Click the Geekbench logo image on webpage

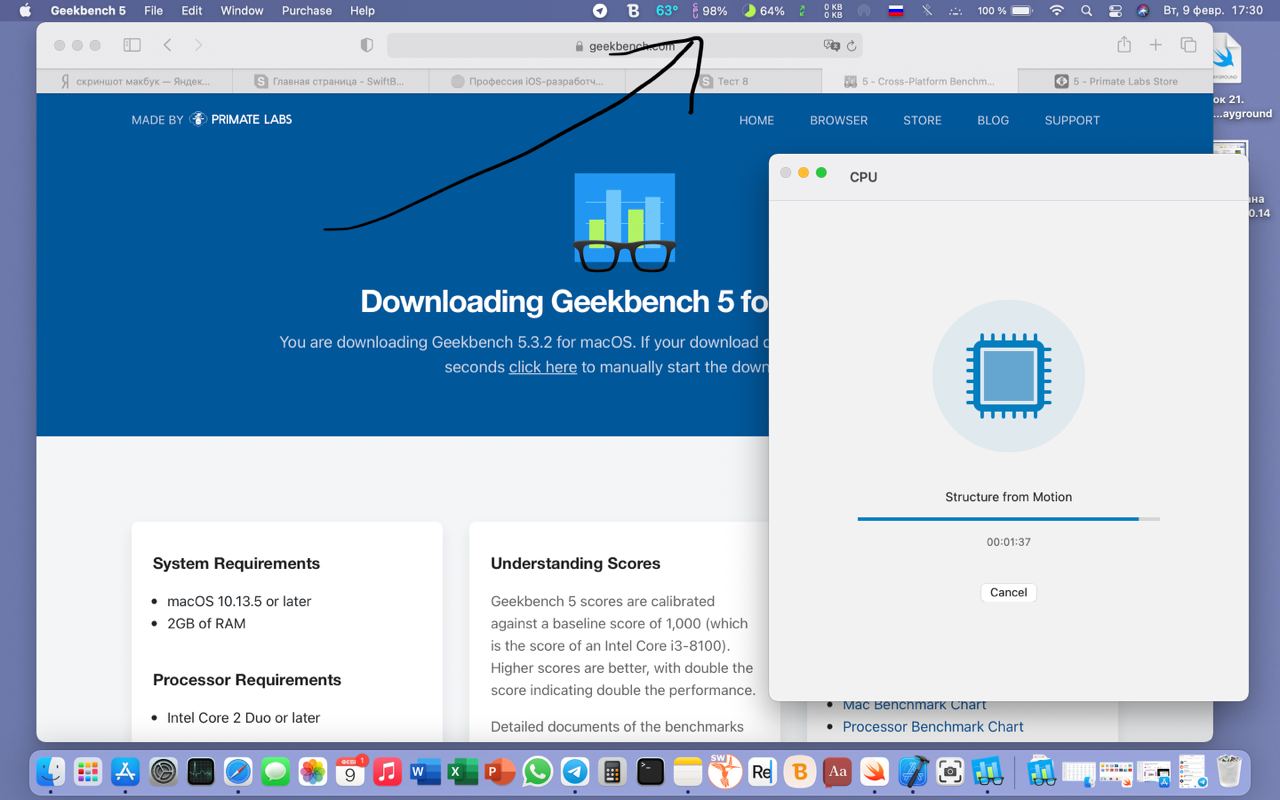point(624,222)
